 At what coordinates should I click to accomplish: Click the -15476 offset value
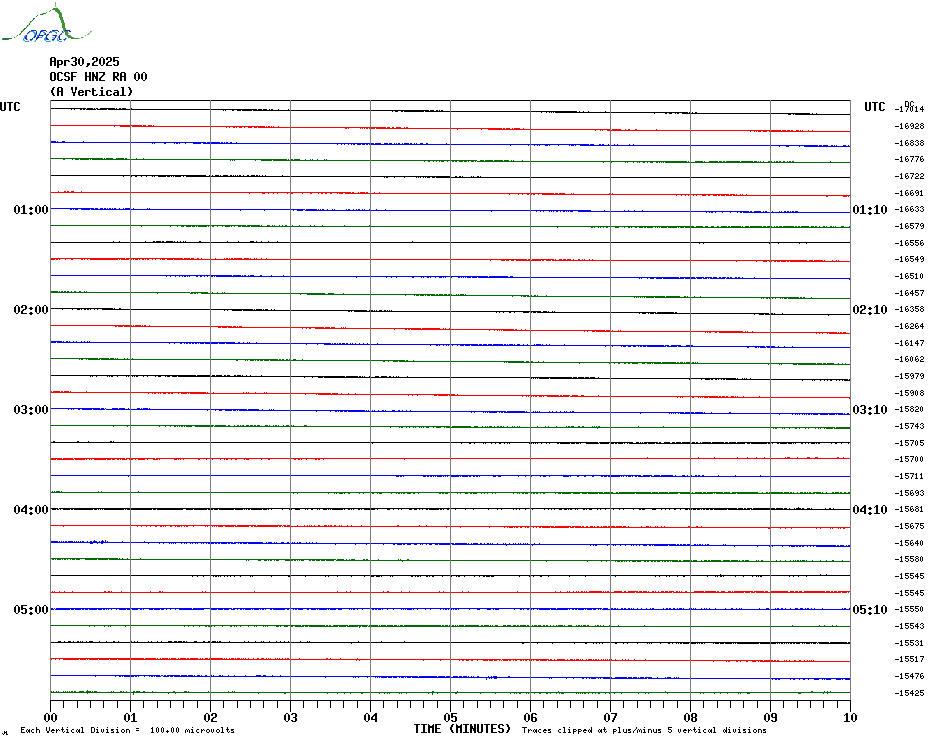(x=909, y=676)
